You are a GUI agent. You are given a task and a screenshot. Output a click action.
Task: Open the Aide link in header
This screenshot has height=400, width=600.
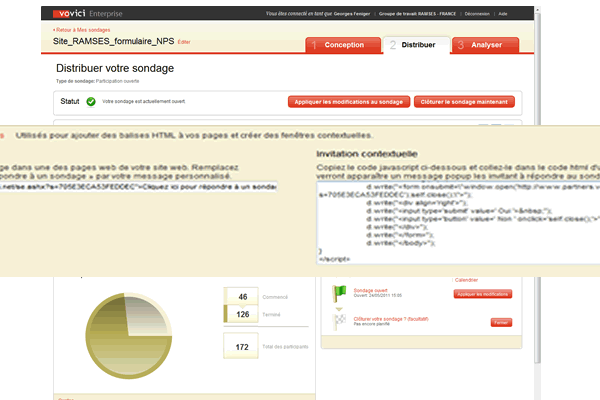[503, 14]
